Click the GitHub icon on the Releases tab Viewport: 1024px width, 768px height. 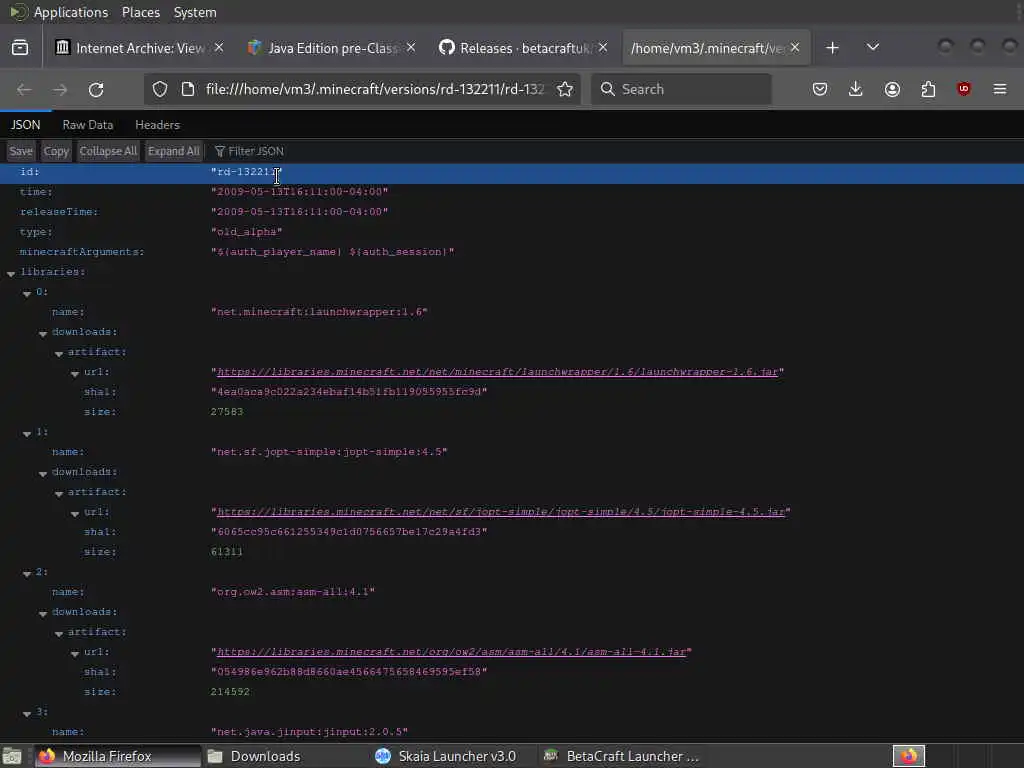(447, 48)
